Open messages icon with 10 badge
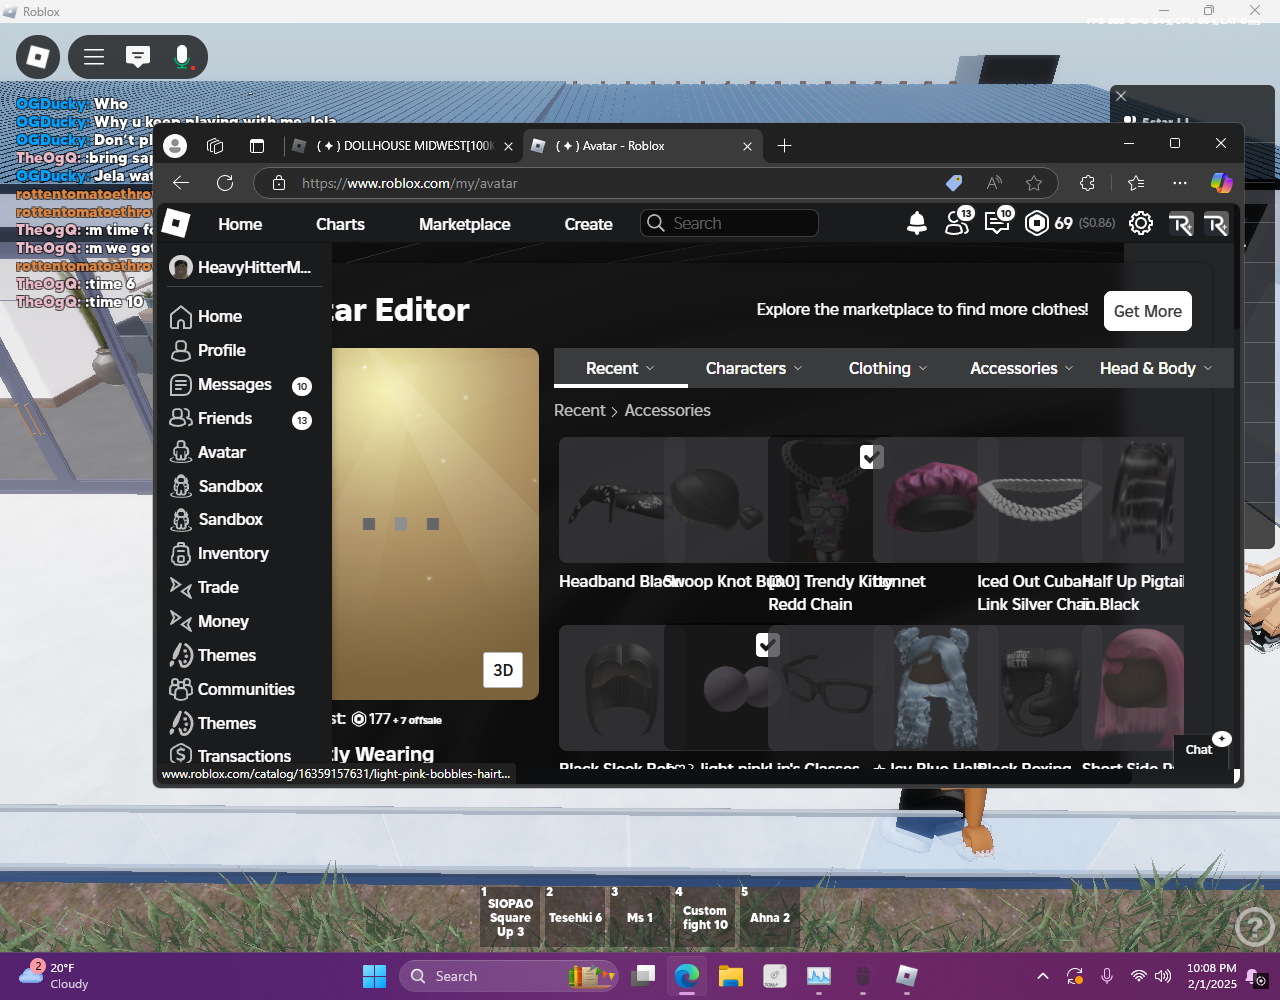This screenshot has height=1000, width=1280. coord(998,222)
